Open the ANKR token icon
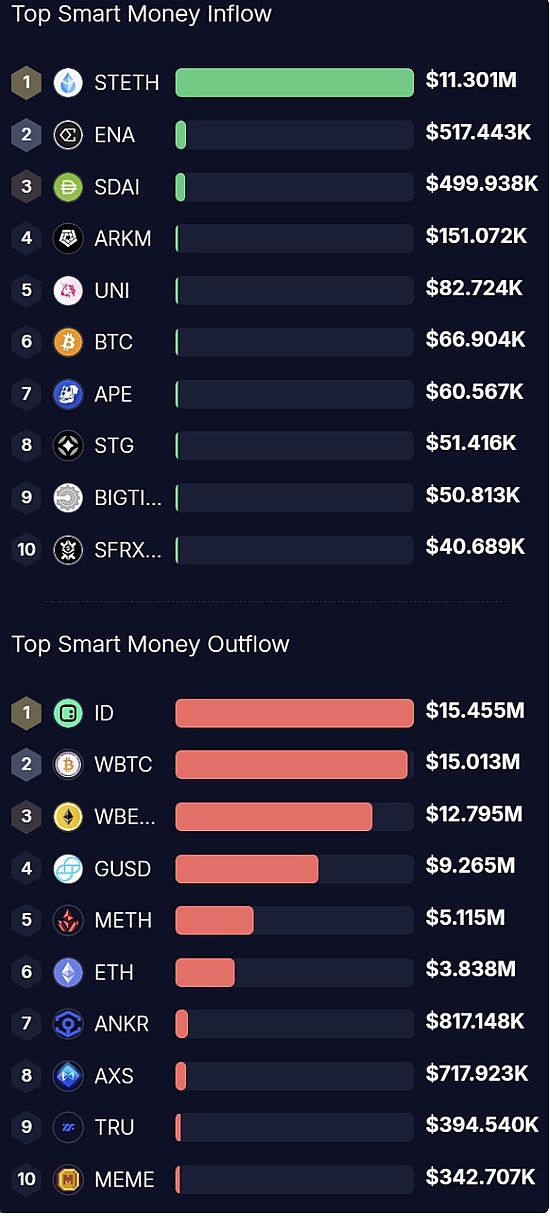Image resolution: width=550 pixels, height=1216 pixels. point(68,1024)
